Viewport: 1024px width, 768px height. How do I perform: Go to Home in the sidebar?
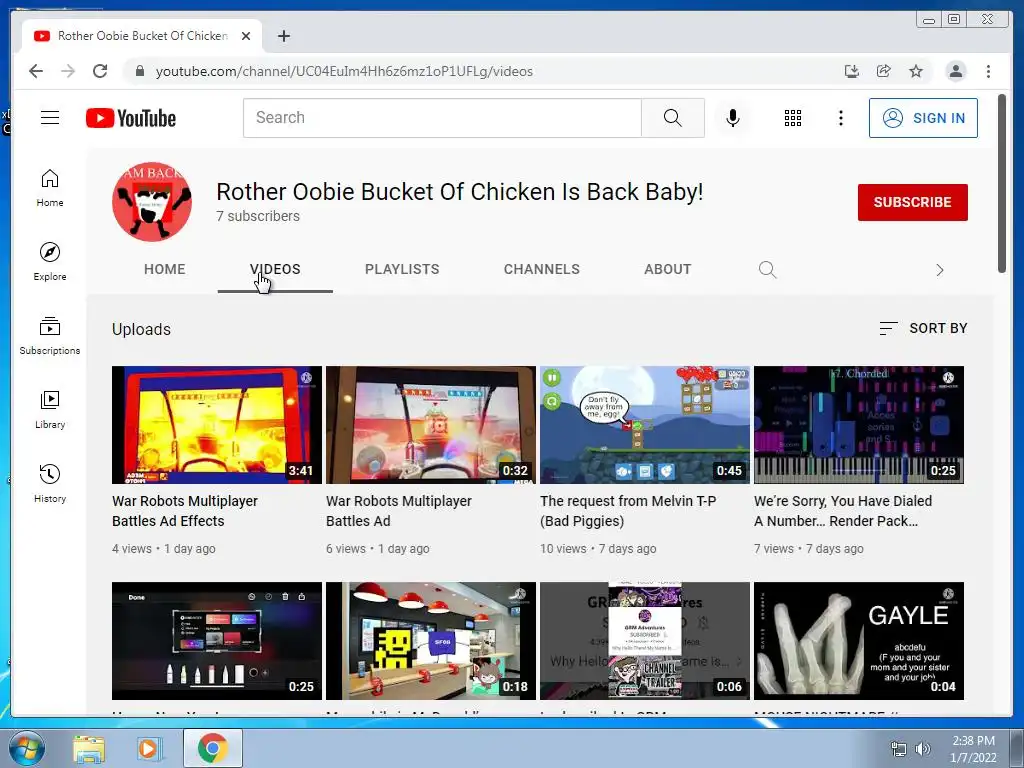(x=50, y=188)
